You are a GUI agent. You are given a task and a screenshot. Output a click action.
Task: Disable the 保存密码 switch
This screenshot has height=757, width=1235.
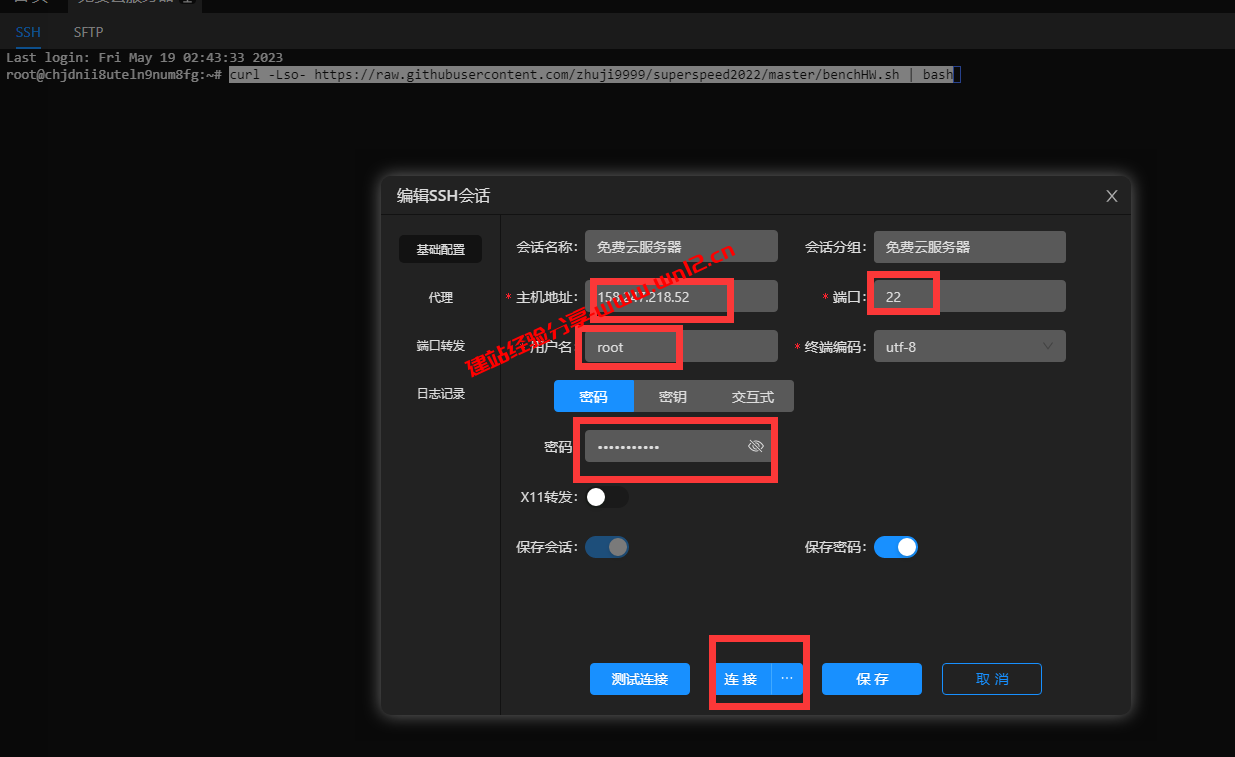coord(896,547)
